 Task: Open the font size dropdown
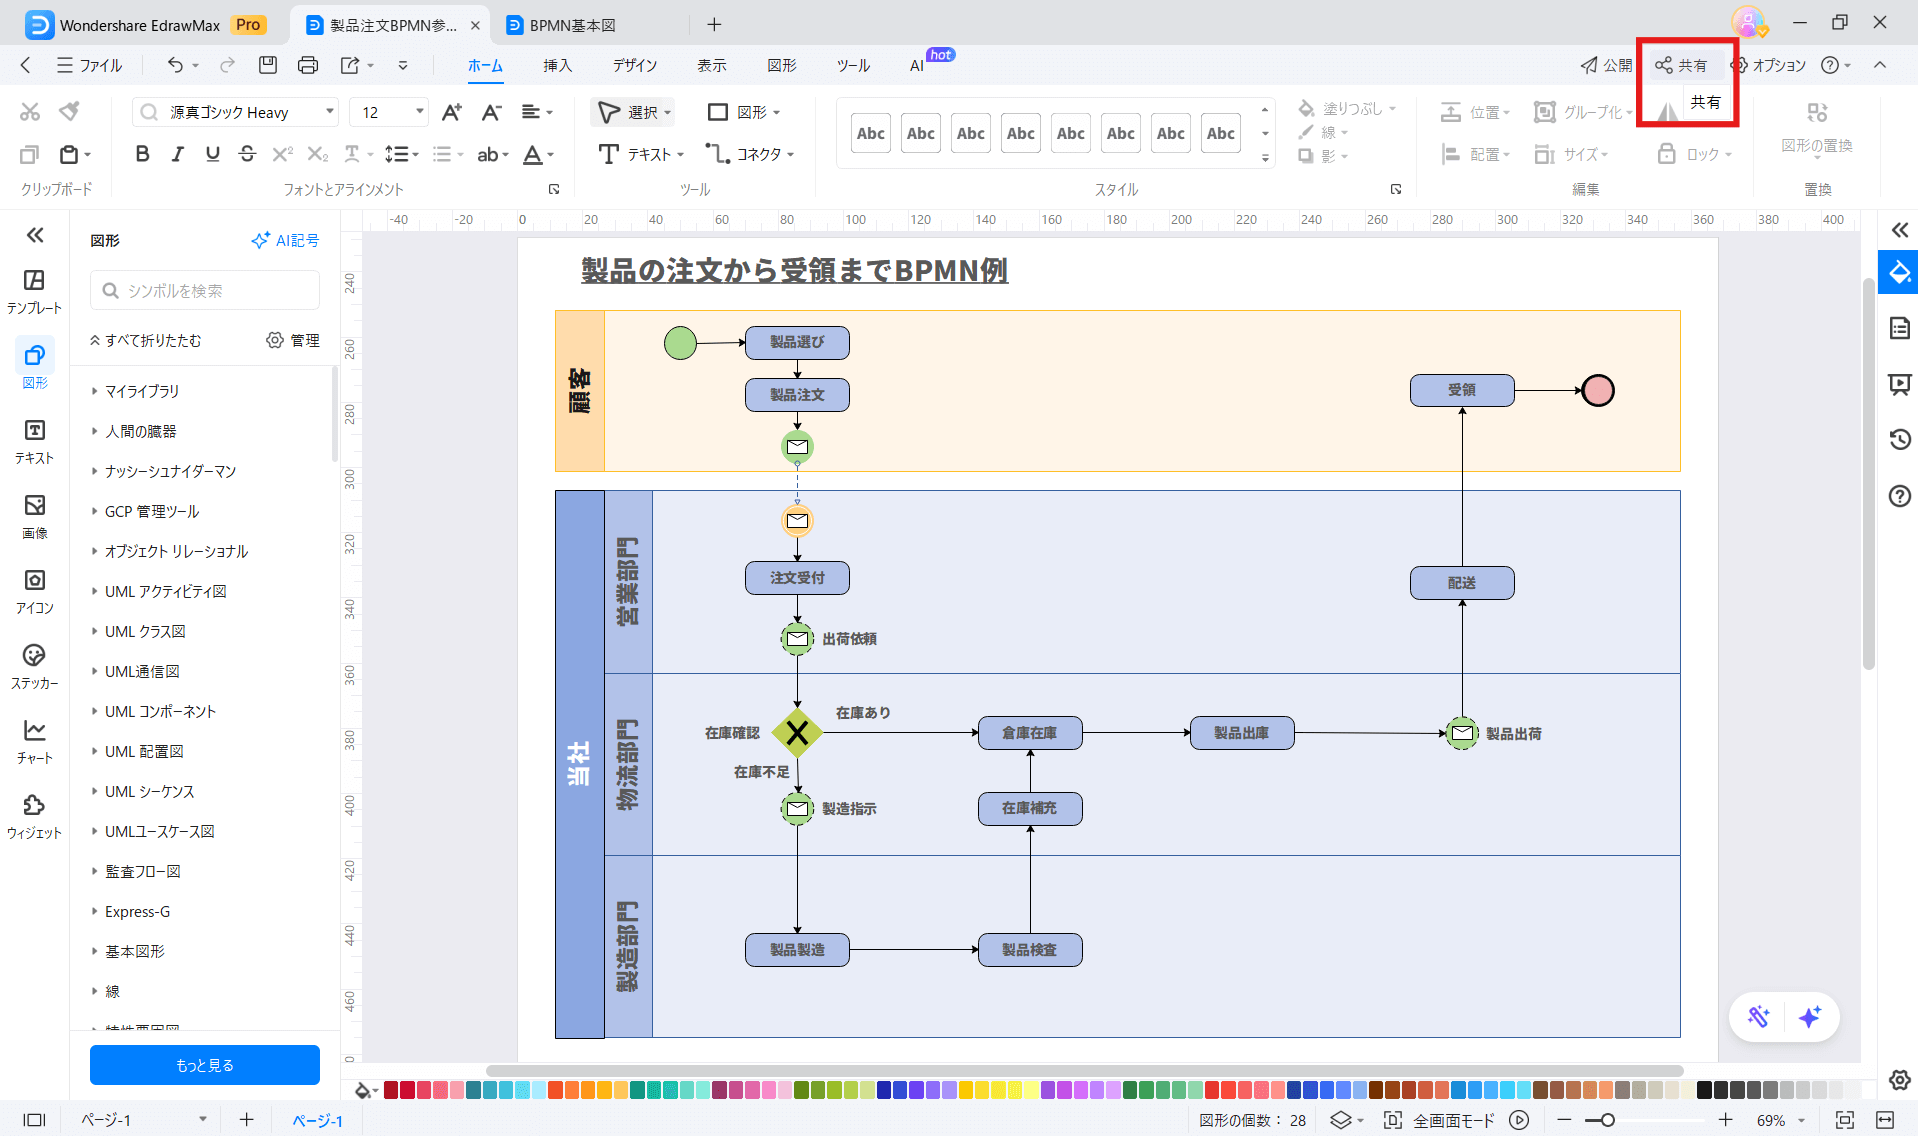tap(419, 112)
